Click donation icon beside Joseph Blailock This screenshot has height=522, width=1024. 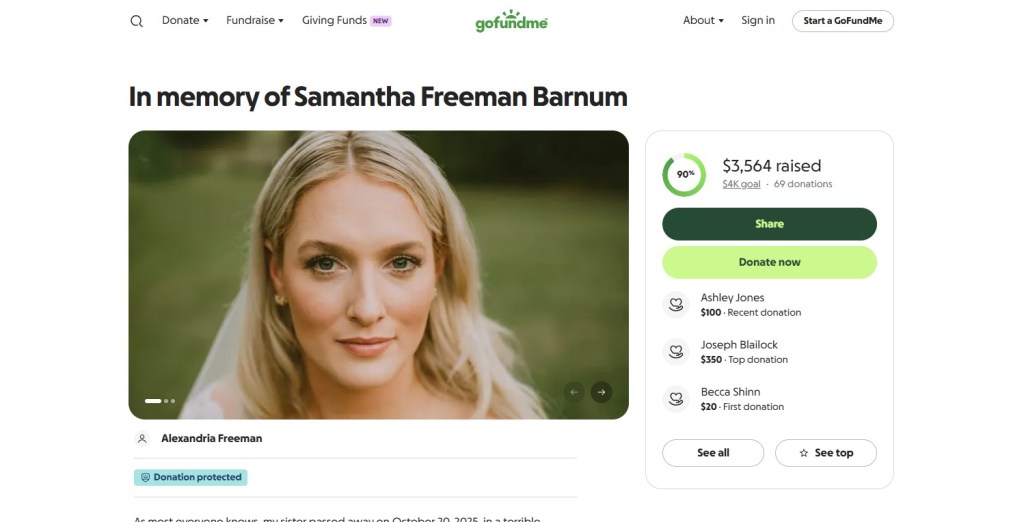(x=676, y=351)
